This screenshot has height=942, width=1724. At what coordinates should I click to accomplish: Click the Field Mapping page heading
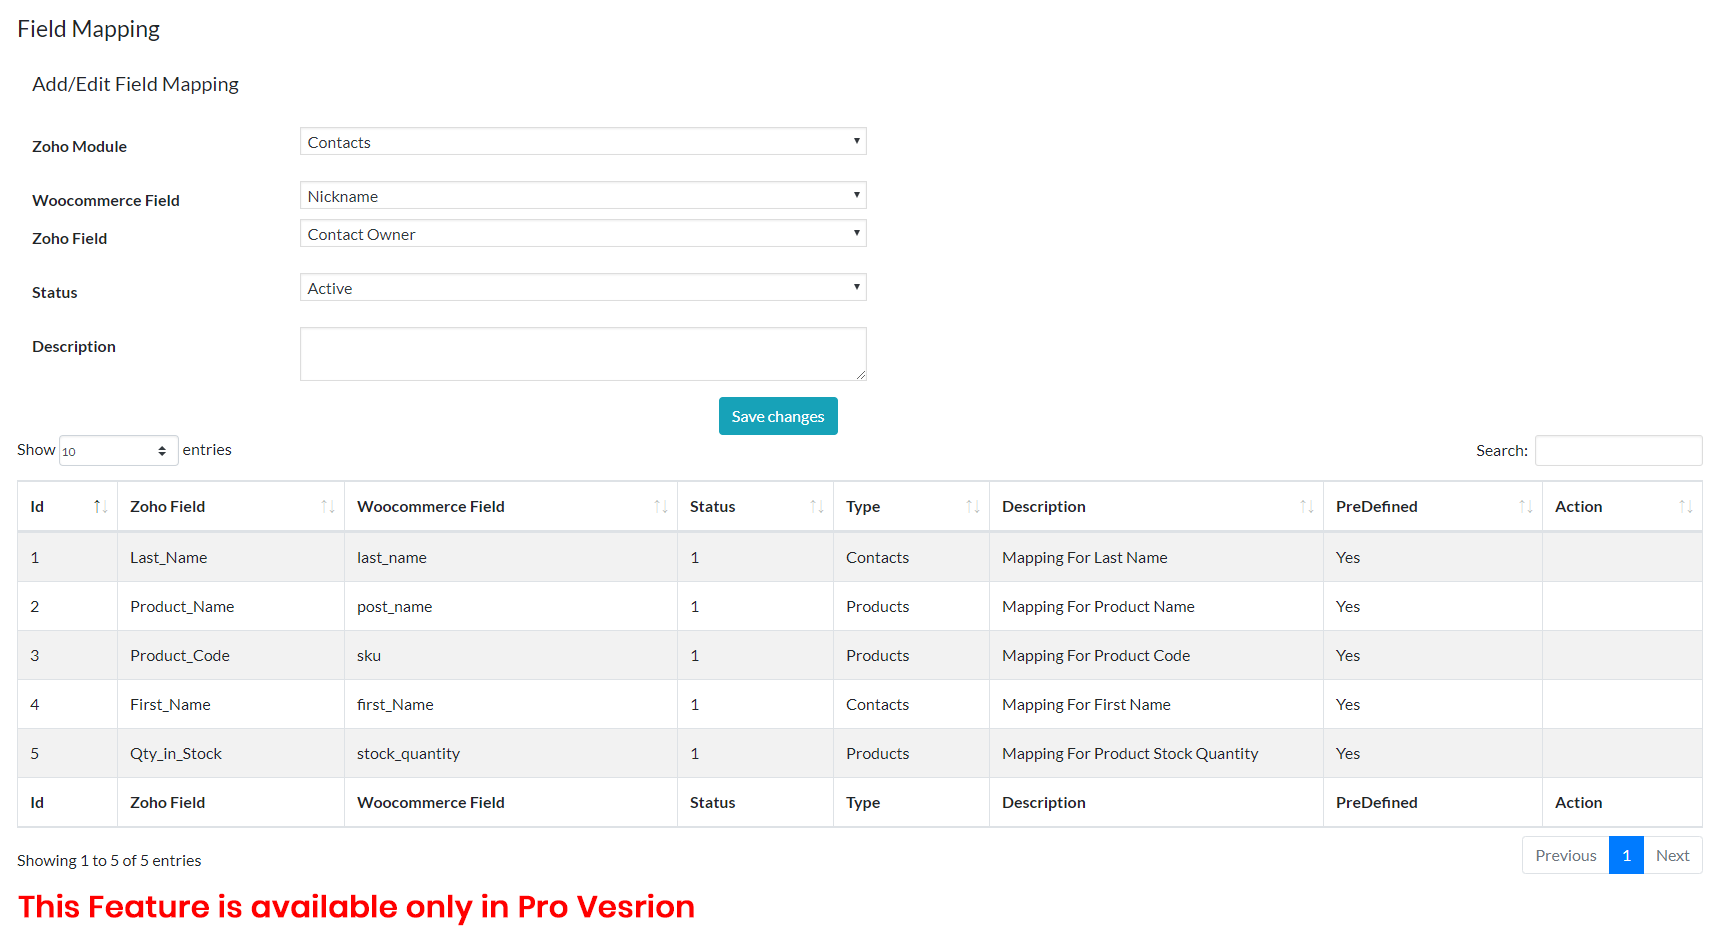point(88,30)
